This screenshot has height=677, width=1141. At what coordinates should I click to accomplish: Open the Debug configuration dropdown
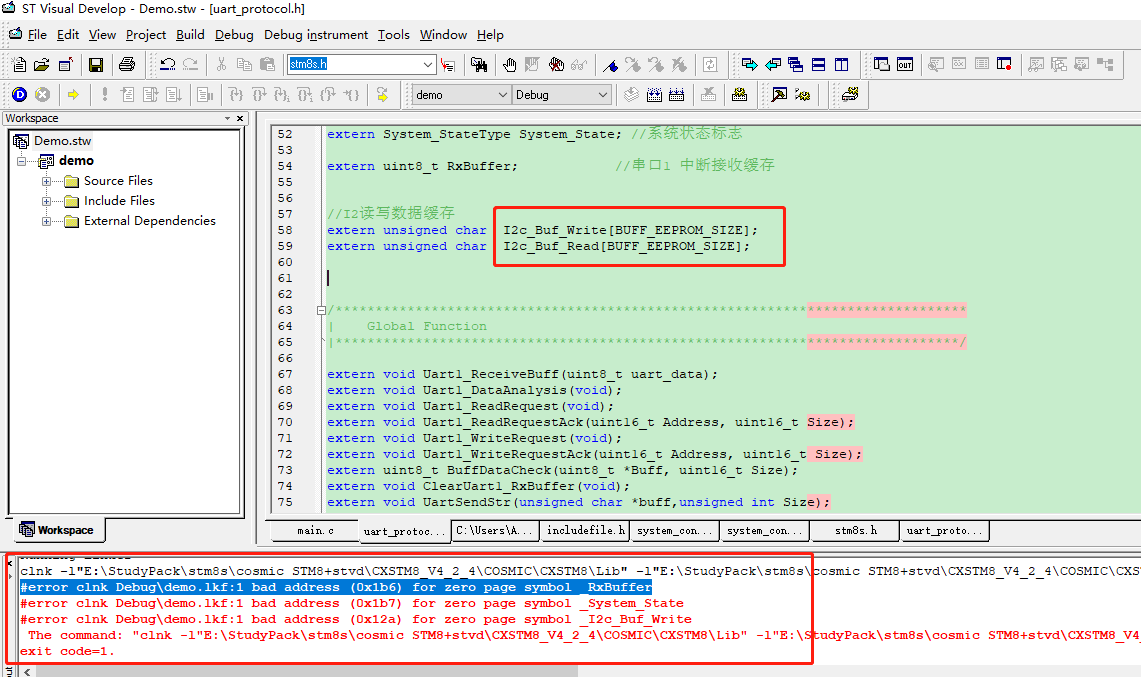point(602,95)
